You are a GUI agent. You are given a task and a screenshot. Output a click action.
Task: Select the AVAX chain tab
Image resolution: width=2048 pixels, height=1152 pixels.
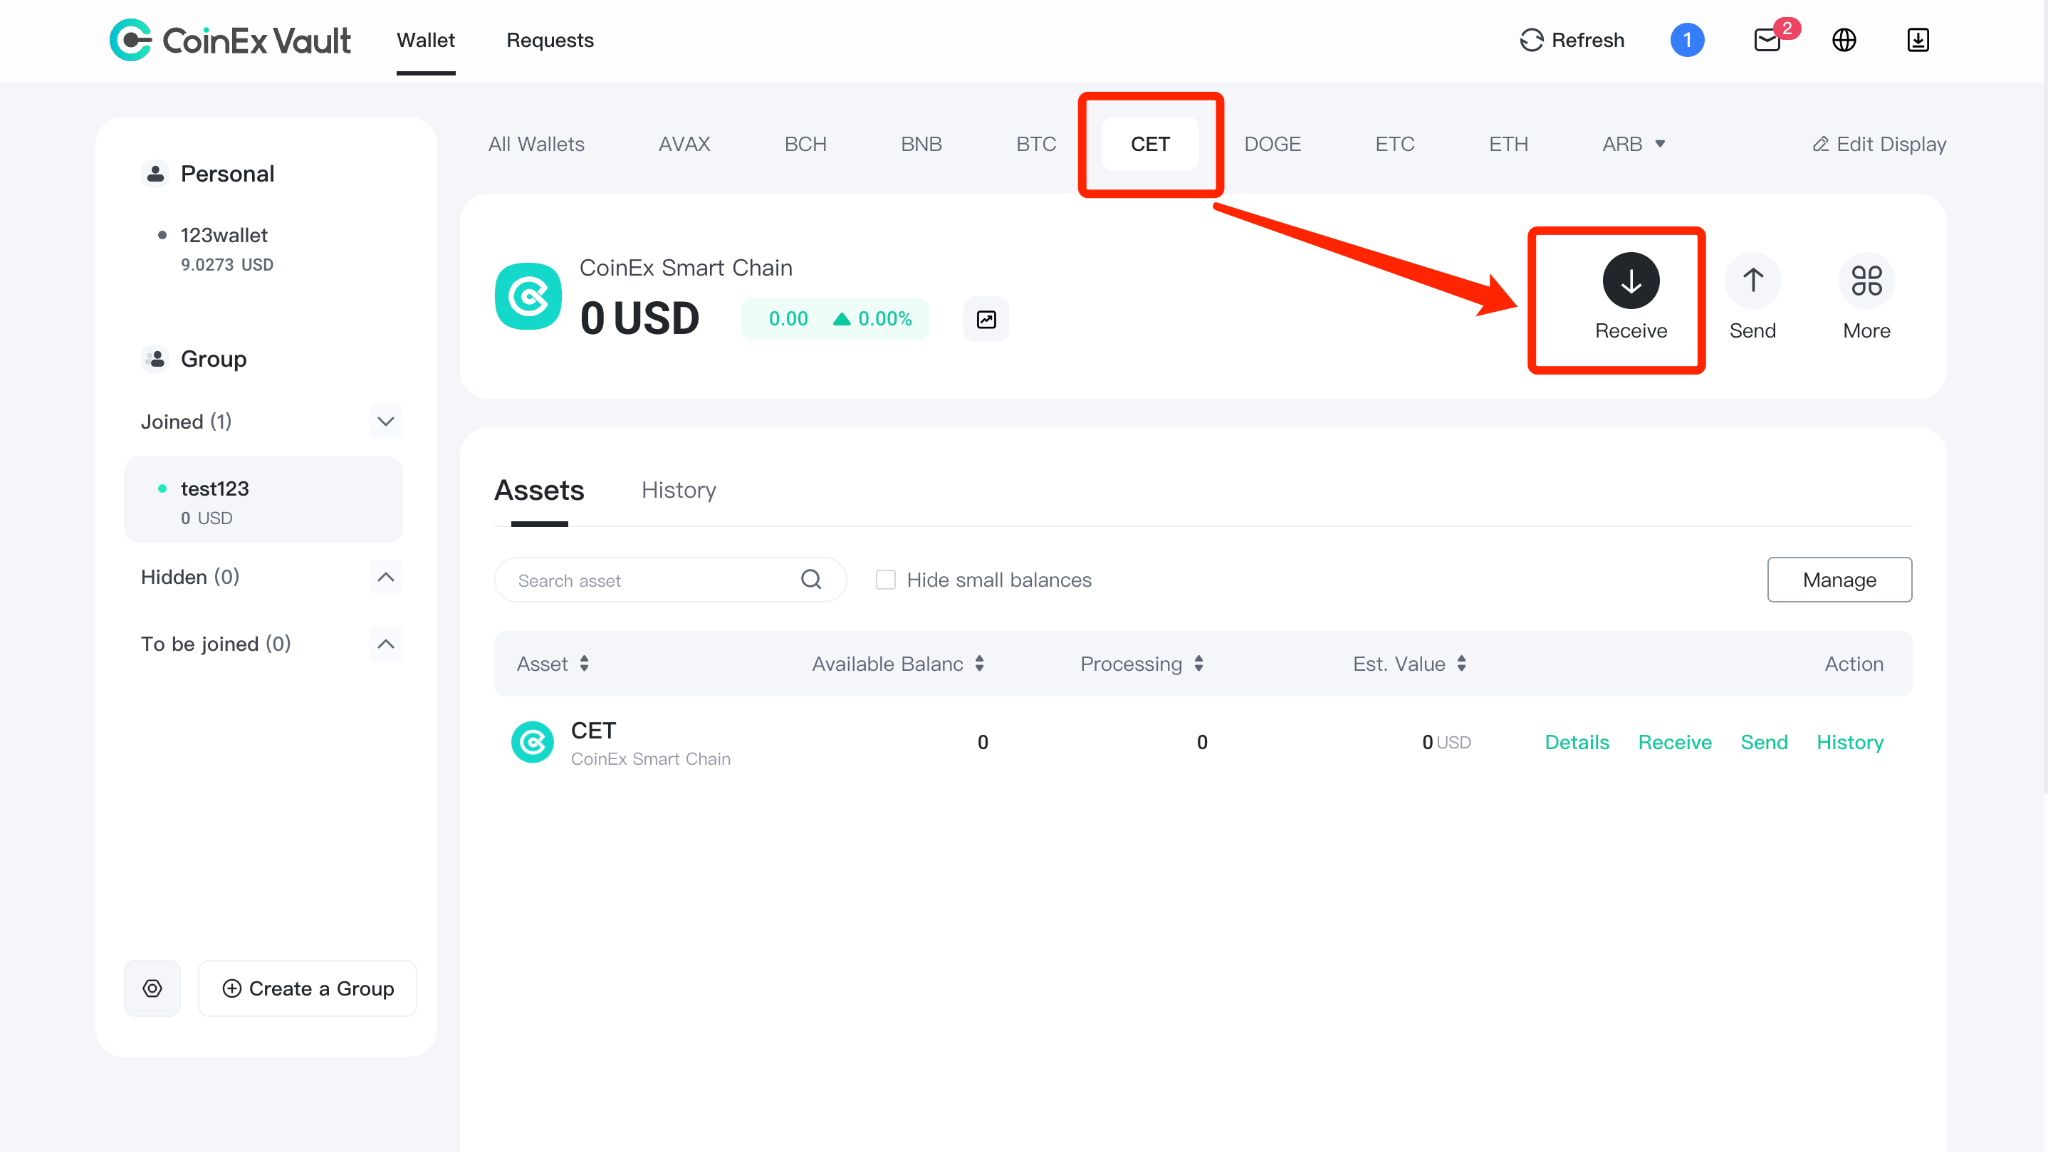click(x=684, y=144)
